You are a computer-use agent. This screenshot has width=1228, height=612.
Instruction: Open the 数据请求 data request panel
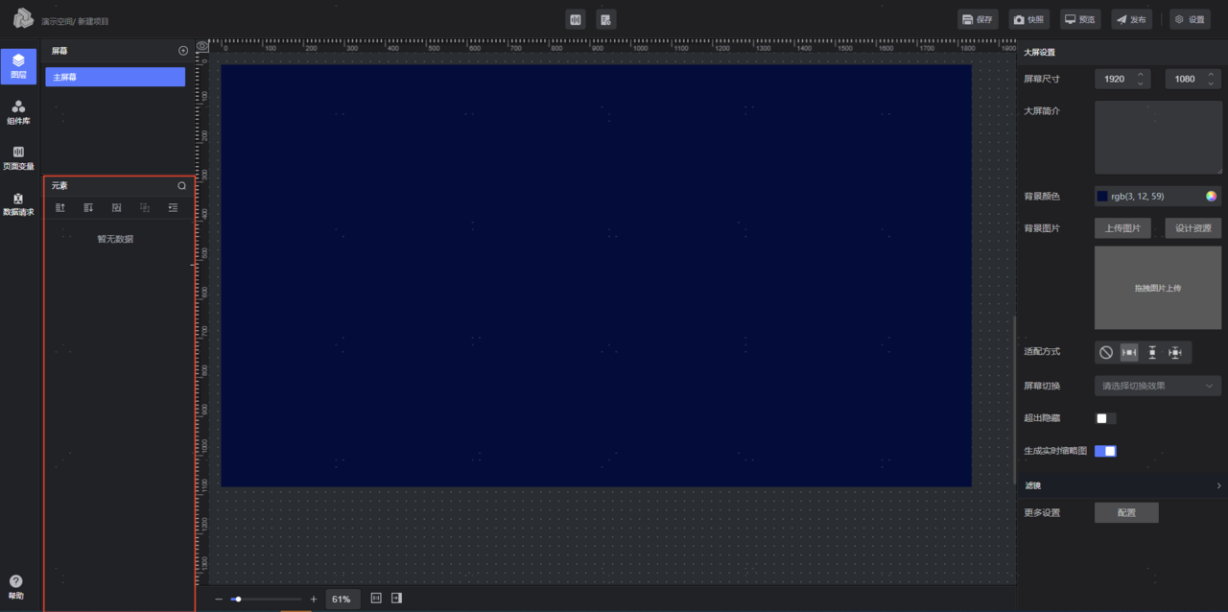coord(18,204)
